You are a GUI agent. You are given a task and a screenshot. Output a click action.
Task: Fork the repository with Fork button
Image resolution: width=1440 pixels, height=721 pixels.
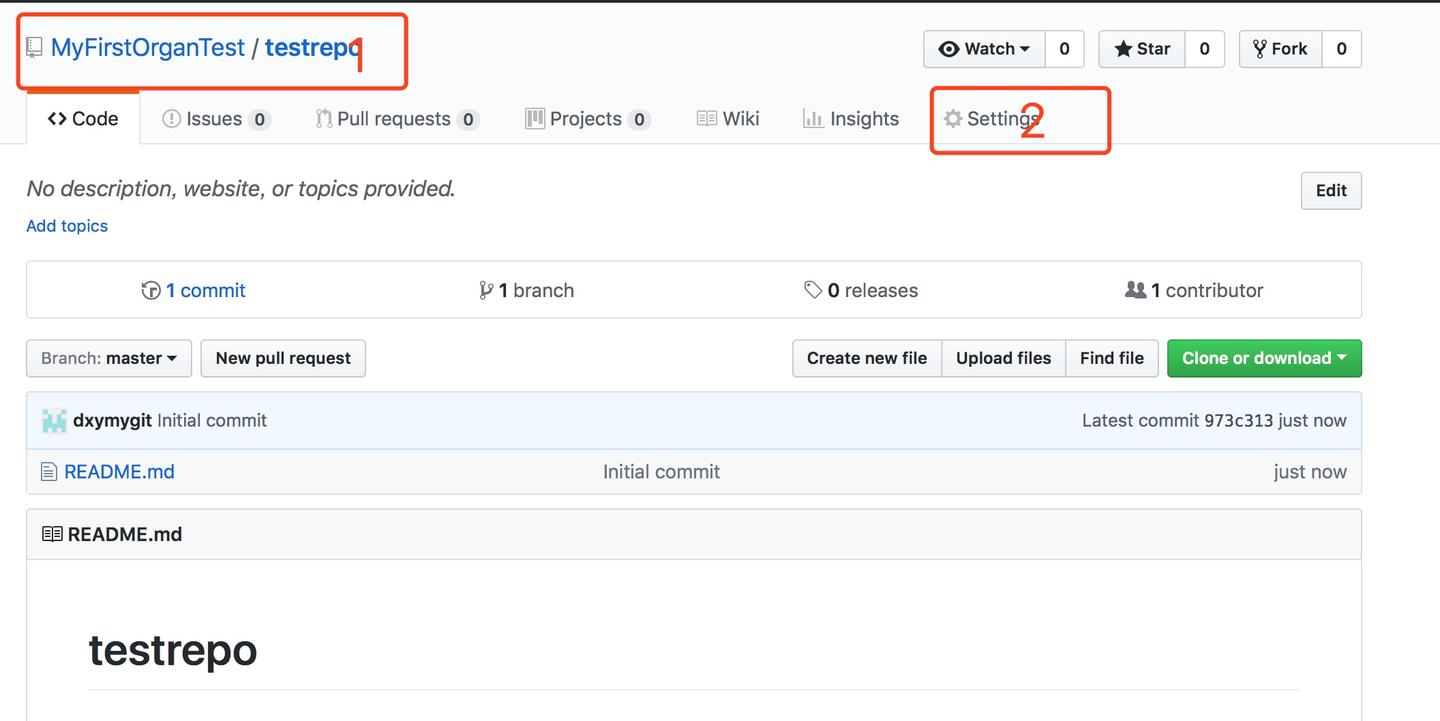(x=1281, y=49)
